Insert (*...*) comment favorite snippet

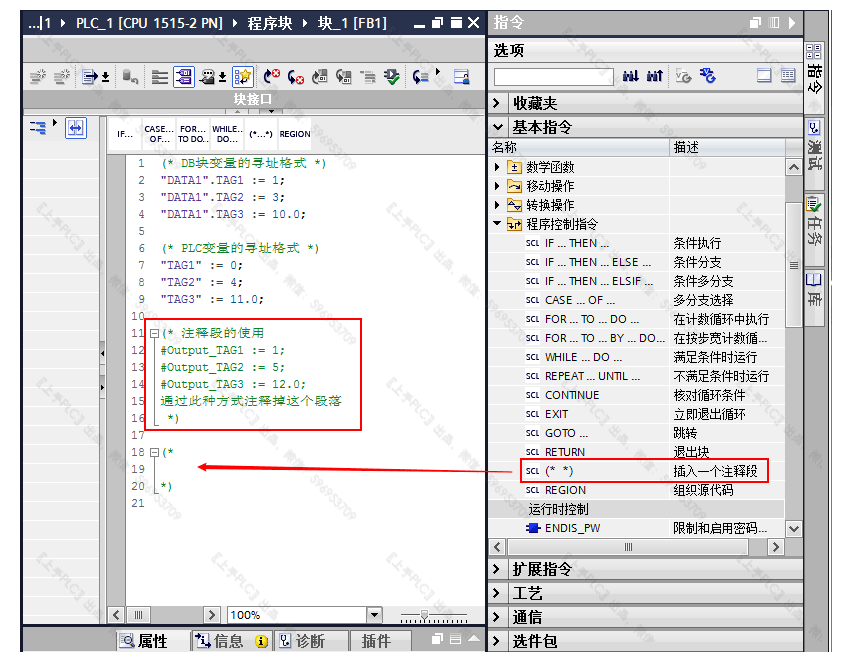[x=261, y=134]
